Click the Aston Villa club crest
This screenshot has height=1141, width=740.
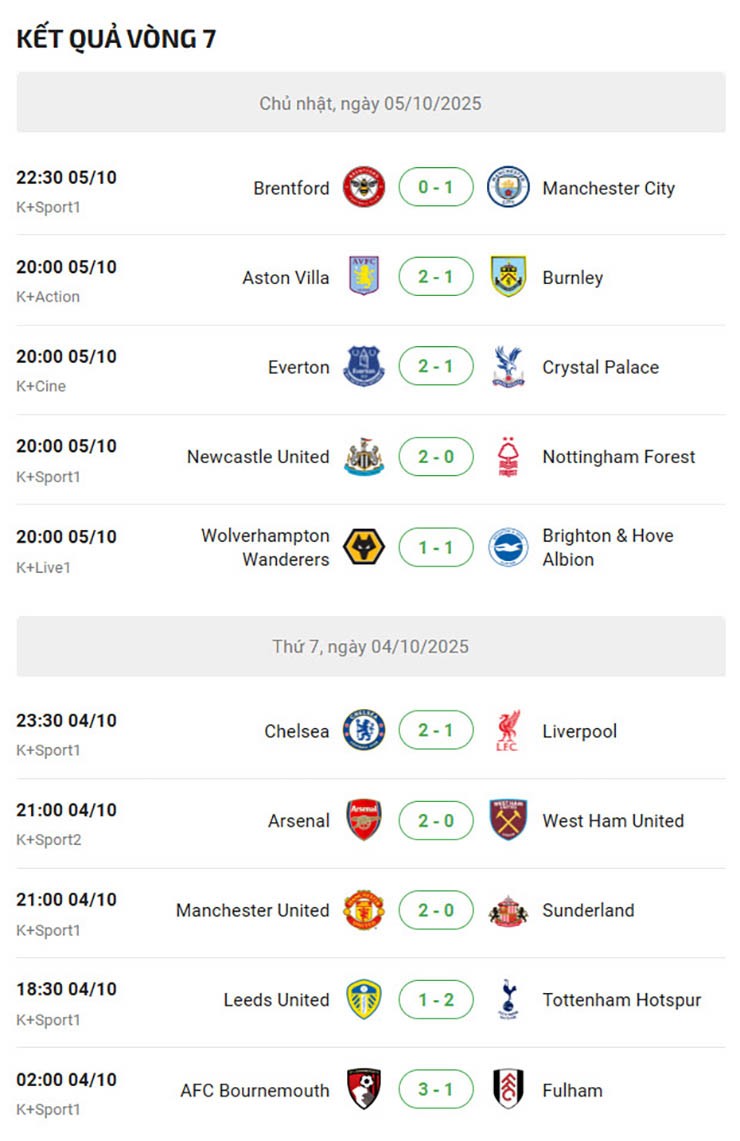364,277
